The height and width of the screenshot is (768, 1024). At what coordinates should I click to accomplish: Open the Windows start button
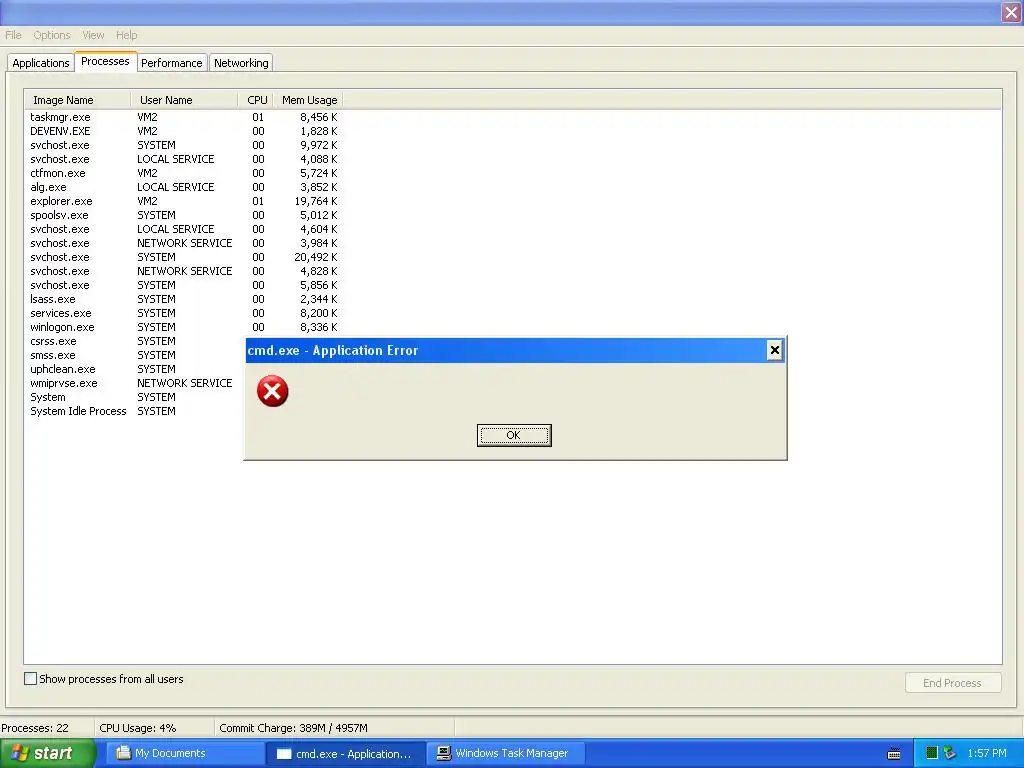tap(47, 753)
